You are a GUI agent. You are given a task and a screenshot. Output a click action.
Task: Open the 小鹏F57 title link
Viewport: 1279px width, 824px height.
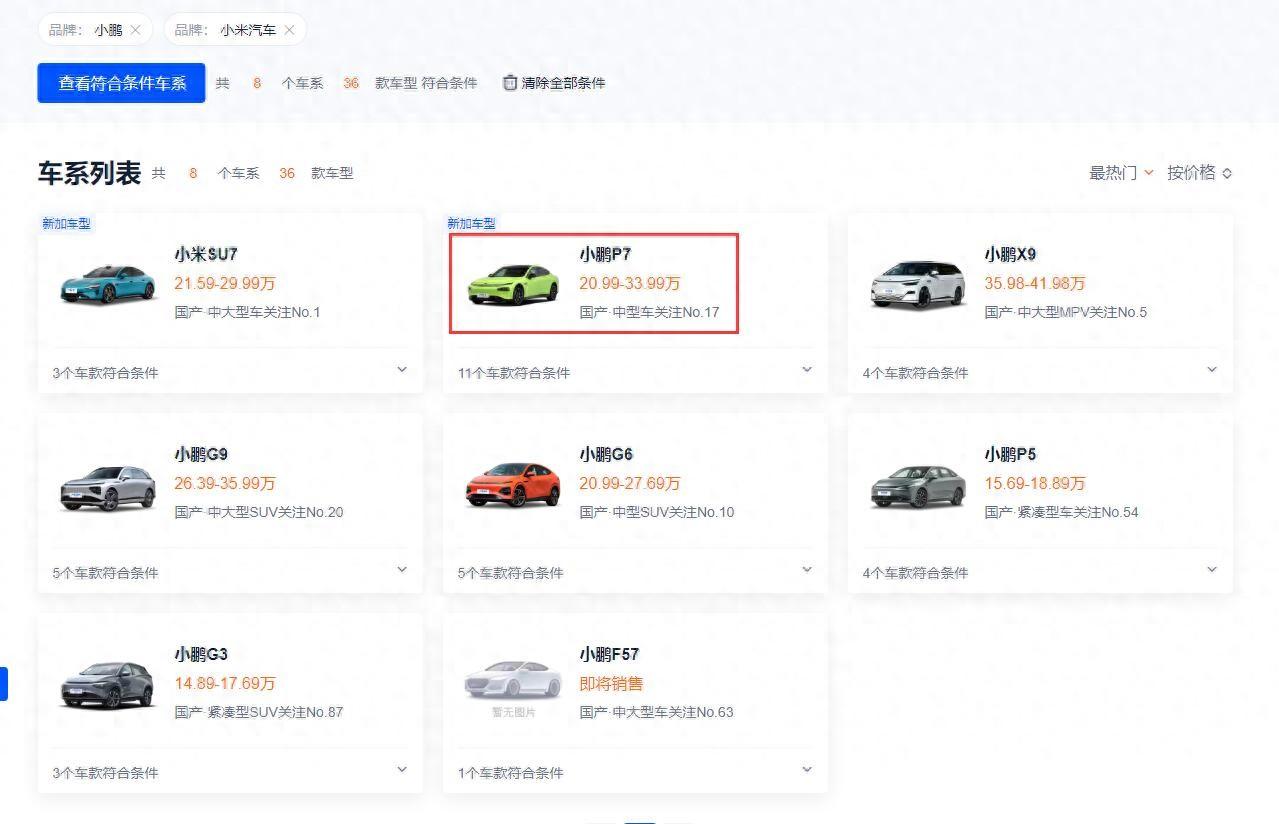click(609, 654)
